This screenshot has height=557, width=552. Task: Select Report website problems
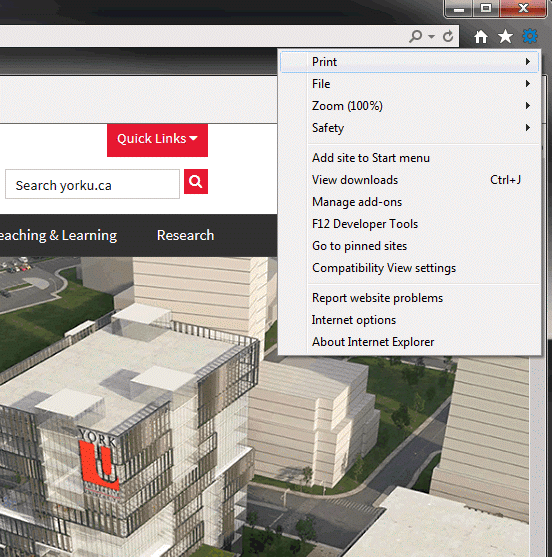pos(409,298)
